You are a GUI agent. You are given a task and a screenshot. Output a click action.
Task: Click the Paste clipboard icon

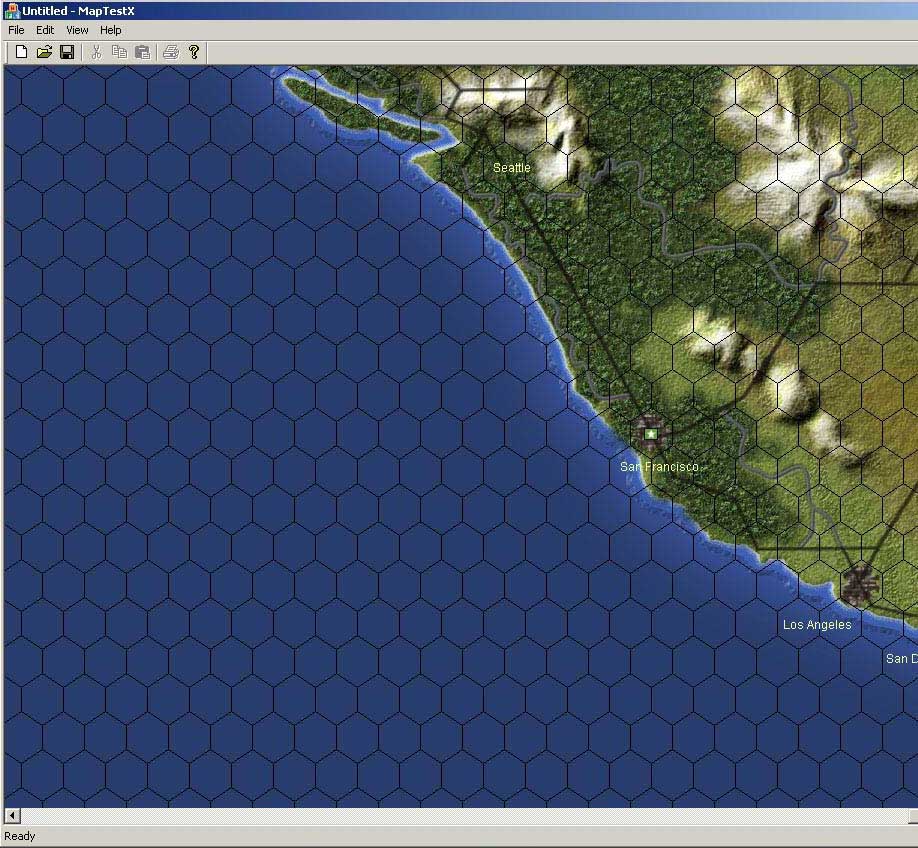coord(142,52)
